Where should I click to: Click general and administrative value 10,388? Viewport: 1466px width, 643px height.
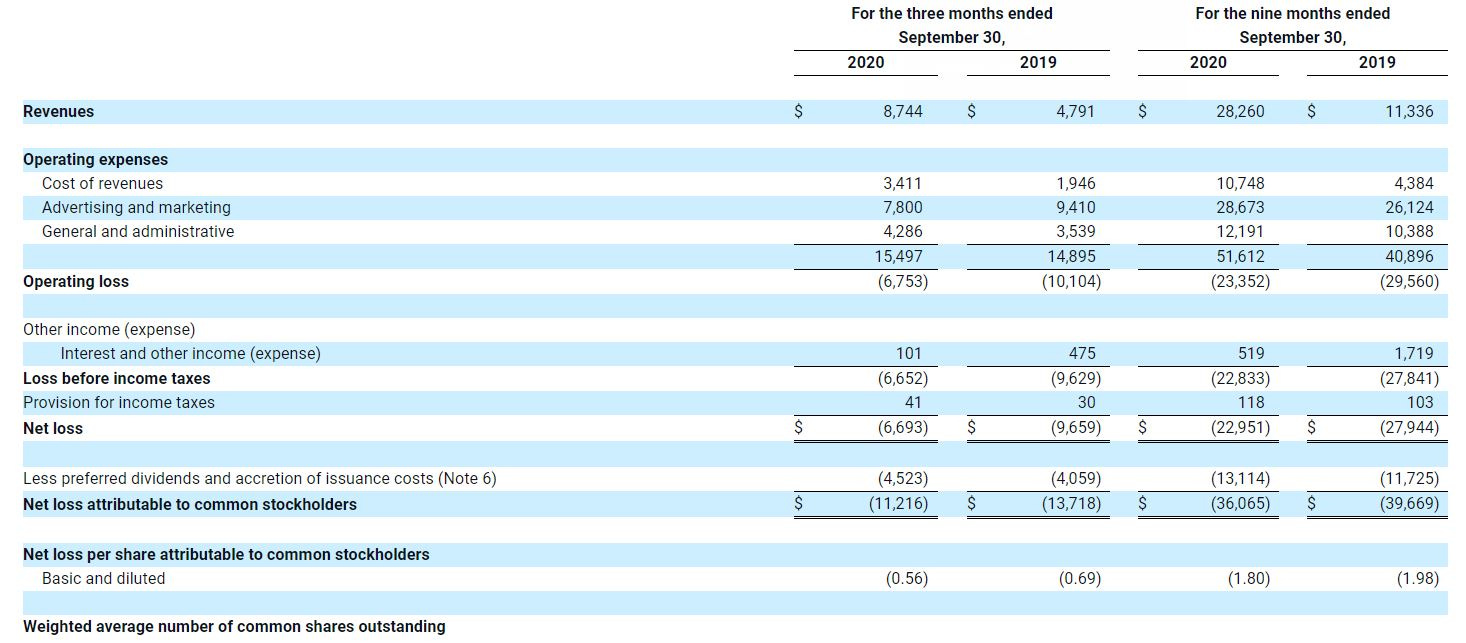(x=1409, y=232)
